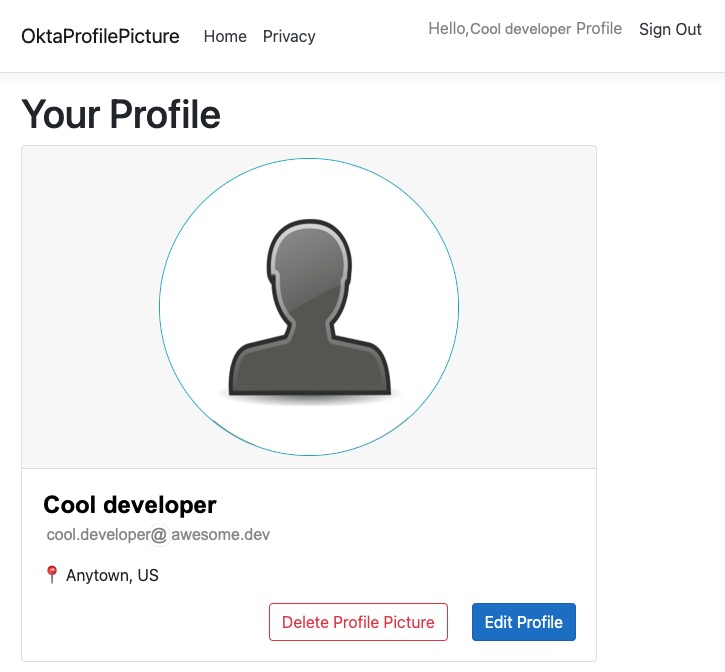This screenshot has width=725, height=672.
Task: Open the Privacy page
Action: click(289, 36)
